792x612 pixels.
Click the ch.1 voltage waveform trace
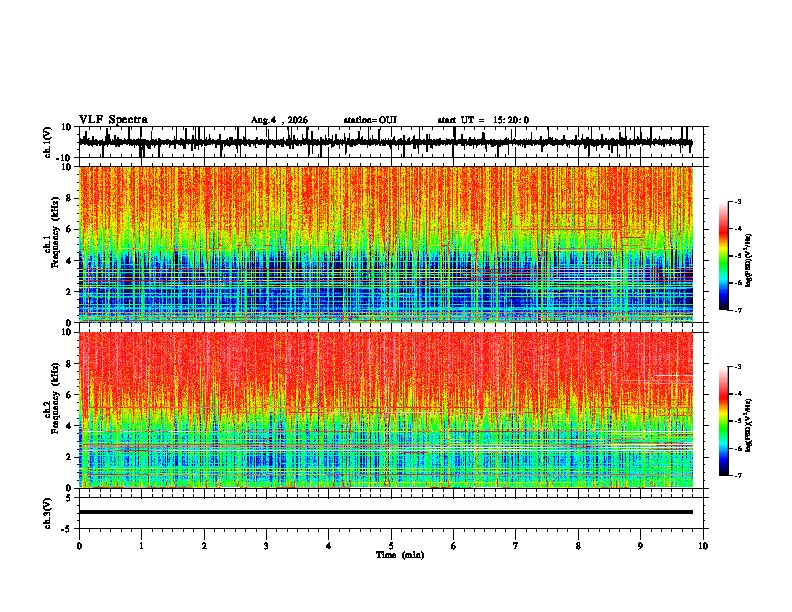(385, 142)
